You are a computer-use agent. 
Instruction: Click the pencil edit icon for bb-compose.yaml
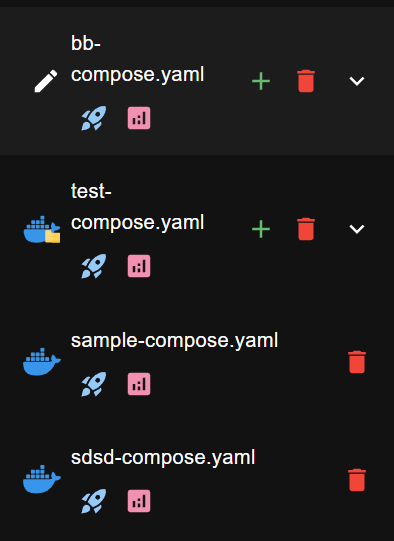pos(46,81)
